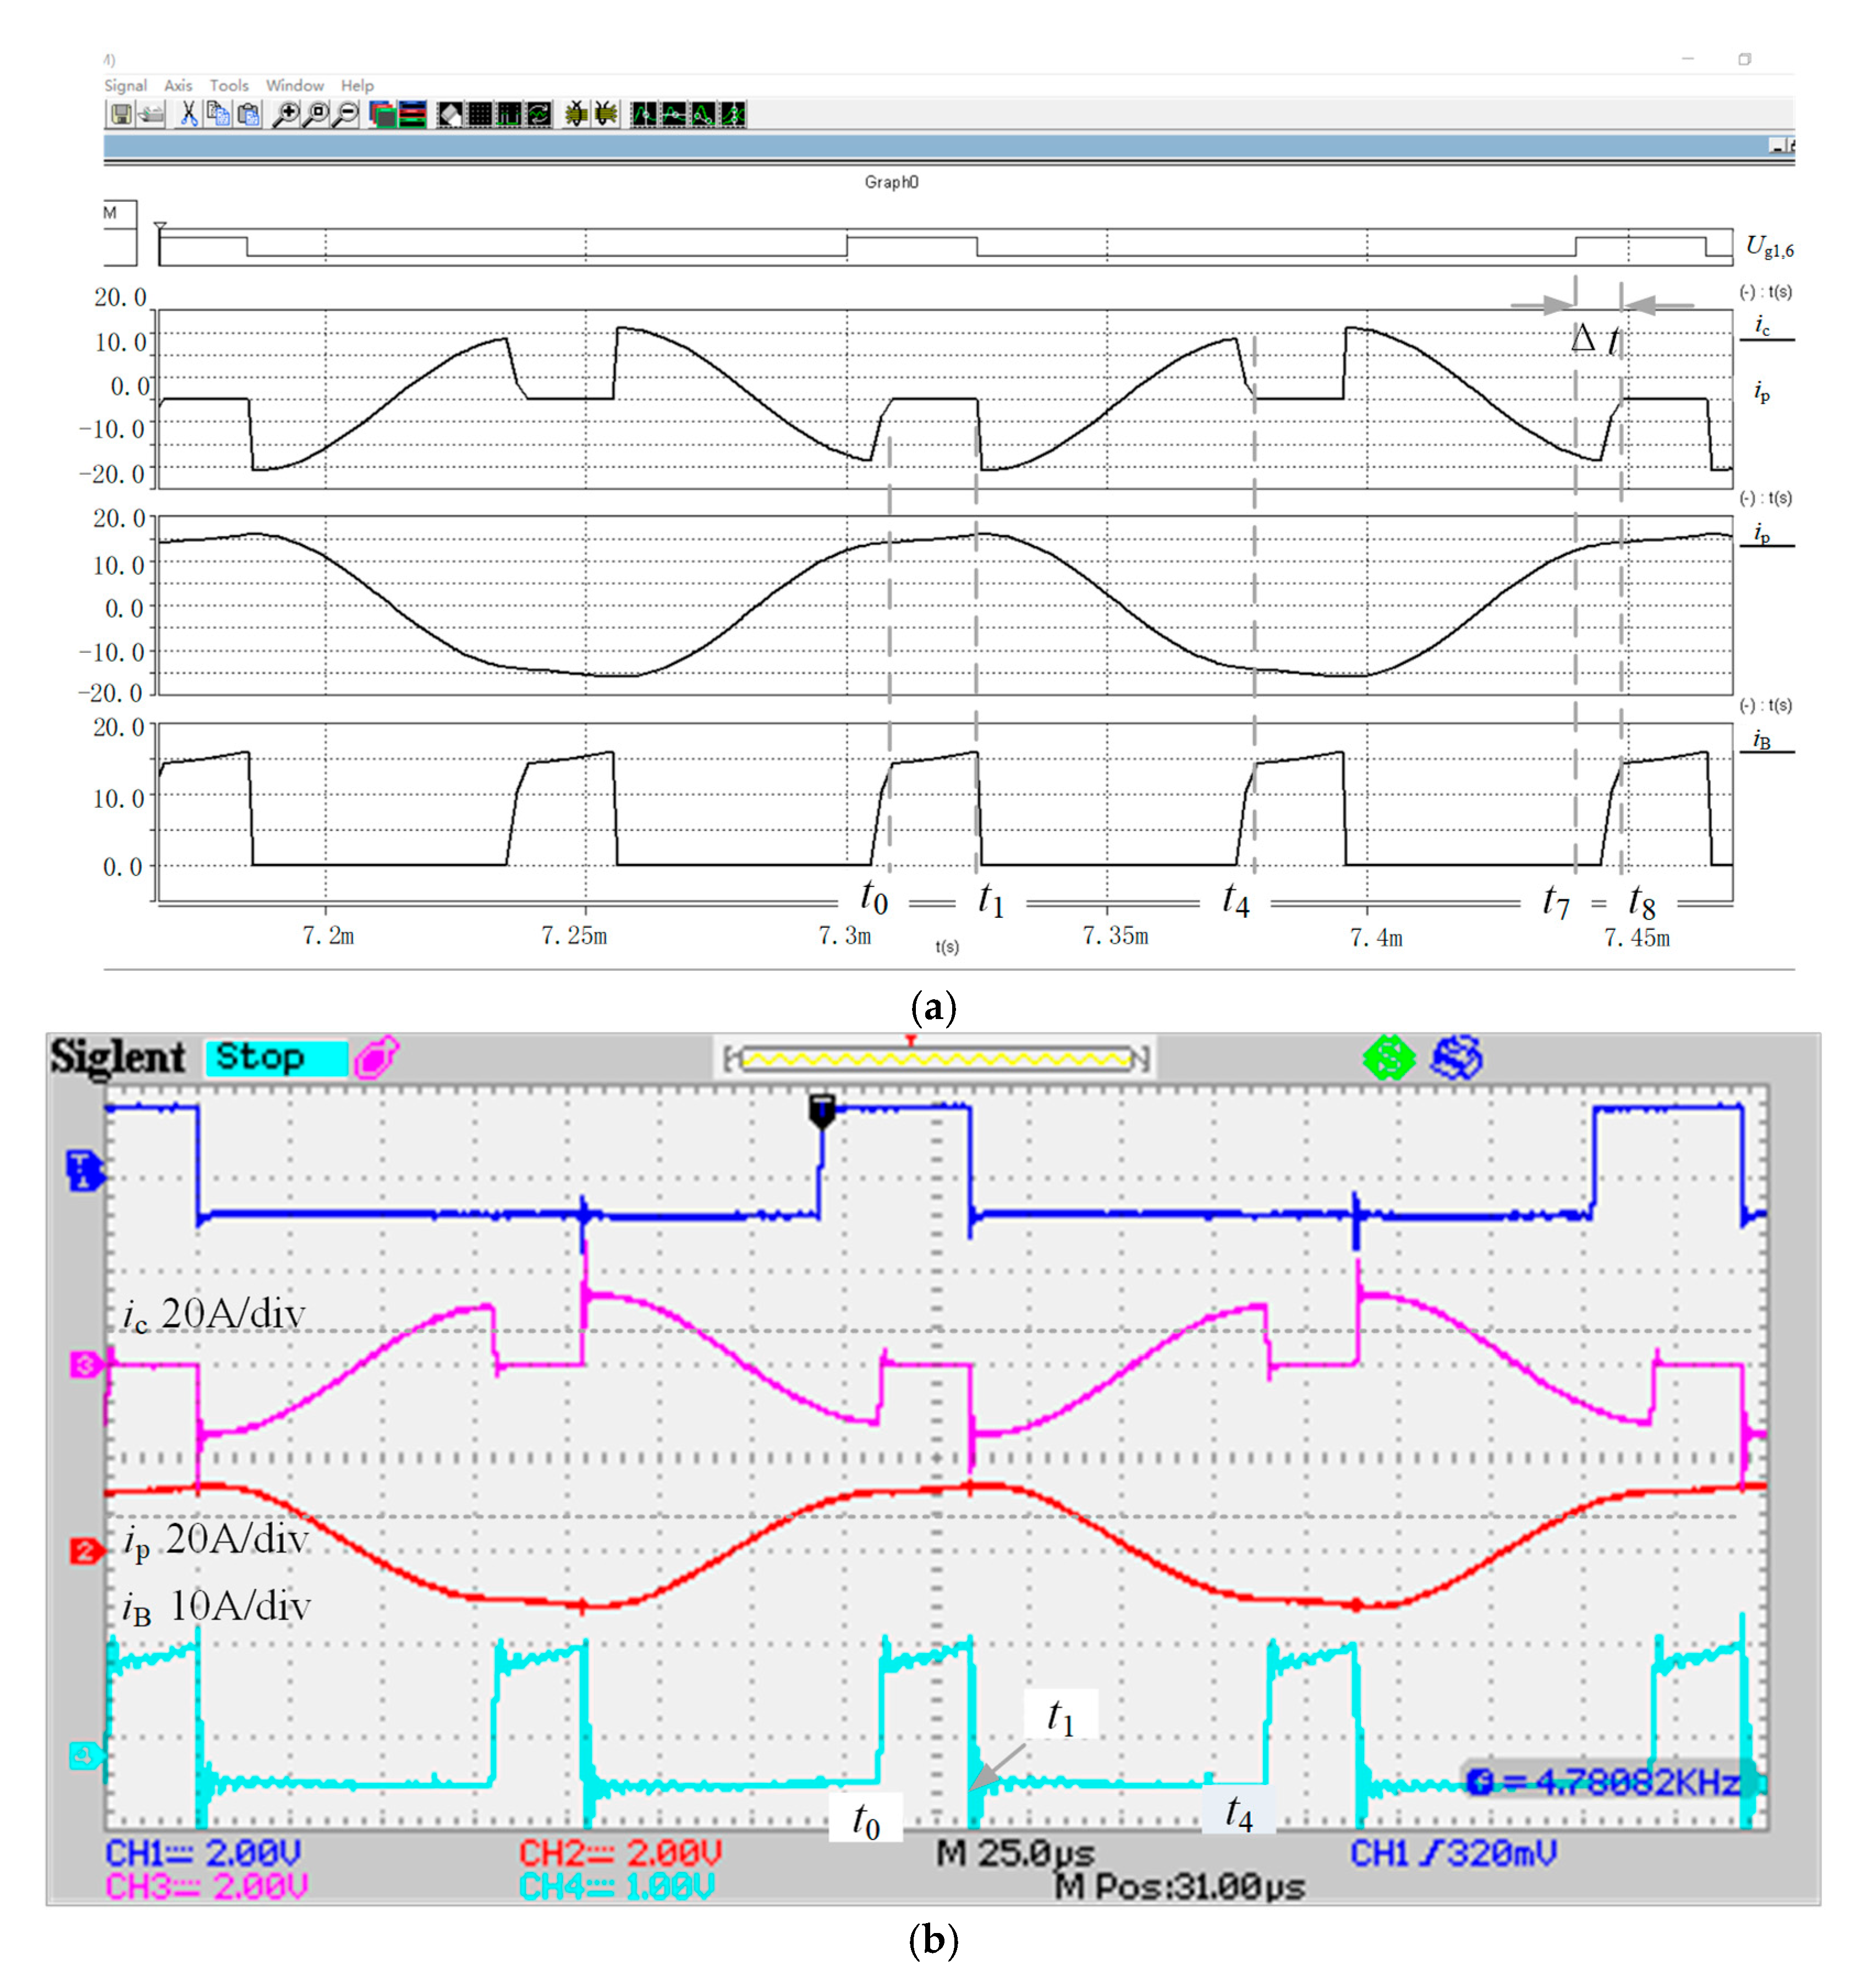Open the Signal menu
This screenshot has width=1873, height=1988.
coord(125,86)
